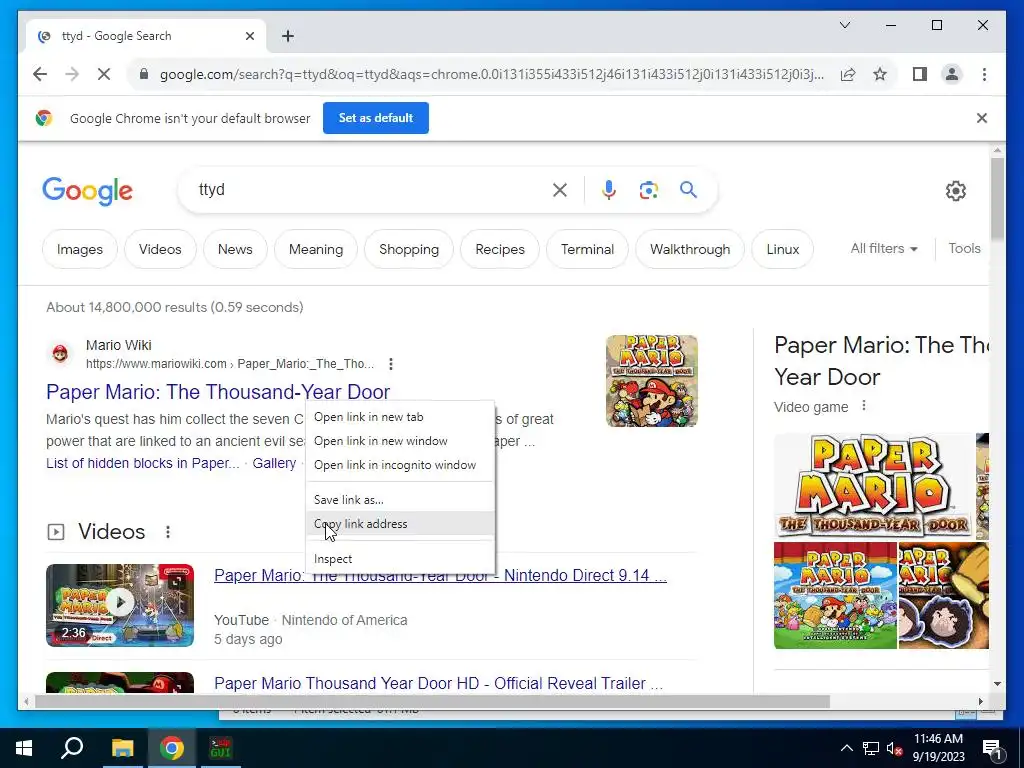Open the side panel icon
Image resolution: width=1024 pixels, height=768 pixels.
(920, 74)
